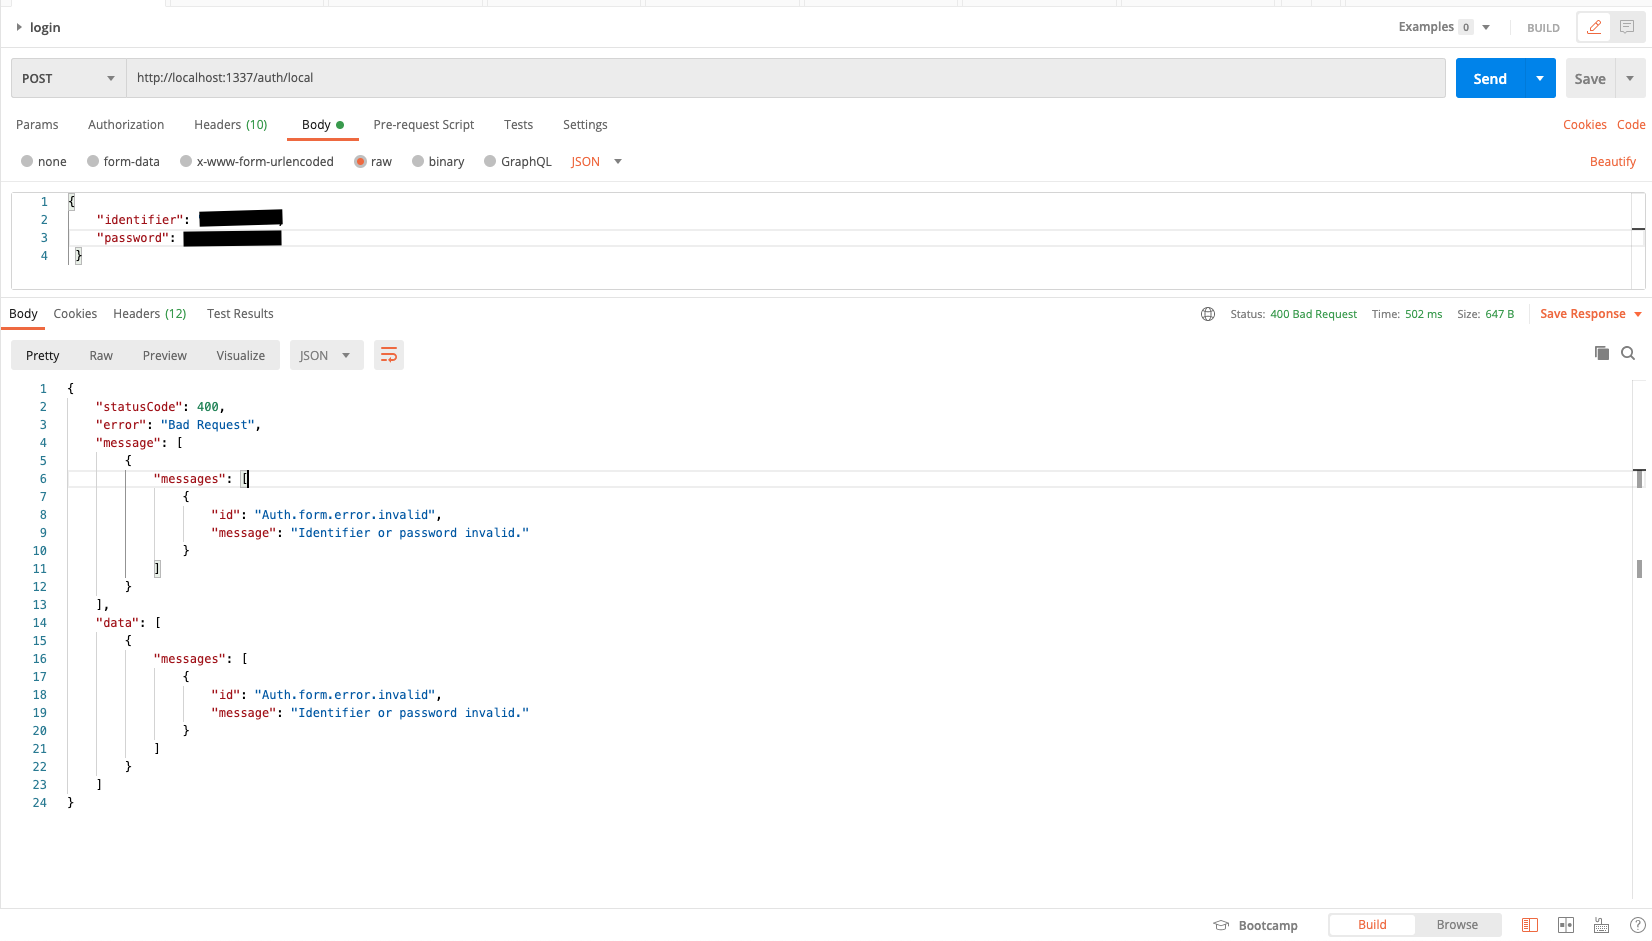The image size is (1652, 941).
Task: Expand the Send button's dropdown arrow
Action: coord(1540,78)
